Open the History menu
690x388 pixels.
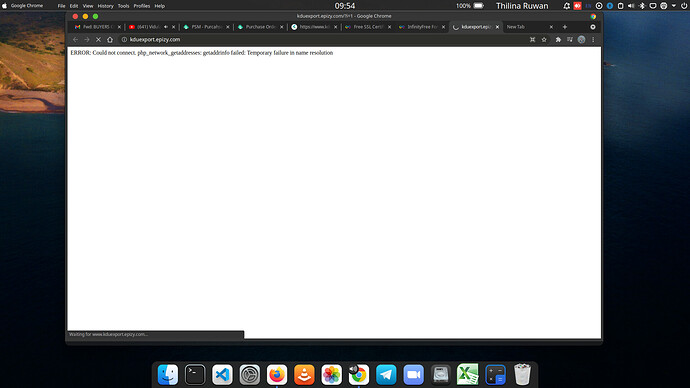(105, 6)
